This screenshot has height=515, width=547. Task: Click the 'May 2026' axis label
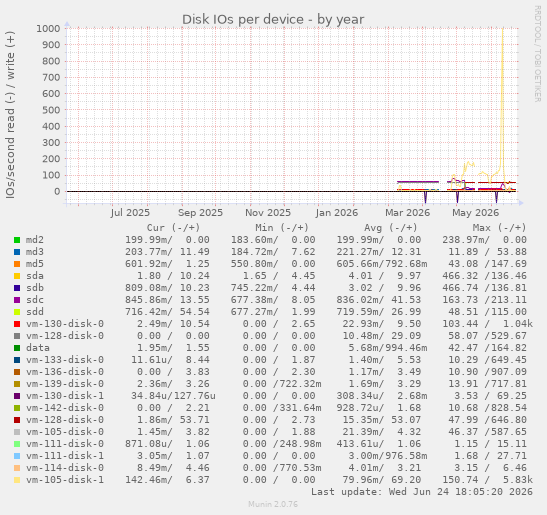475,212
